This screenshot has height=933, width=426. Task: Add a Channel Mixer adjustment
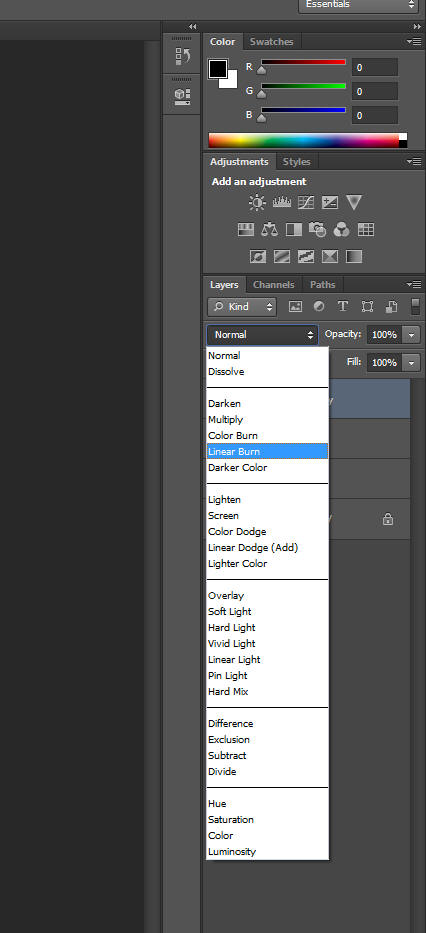point(342,230)
